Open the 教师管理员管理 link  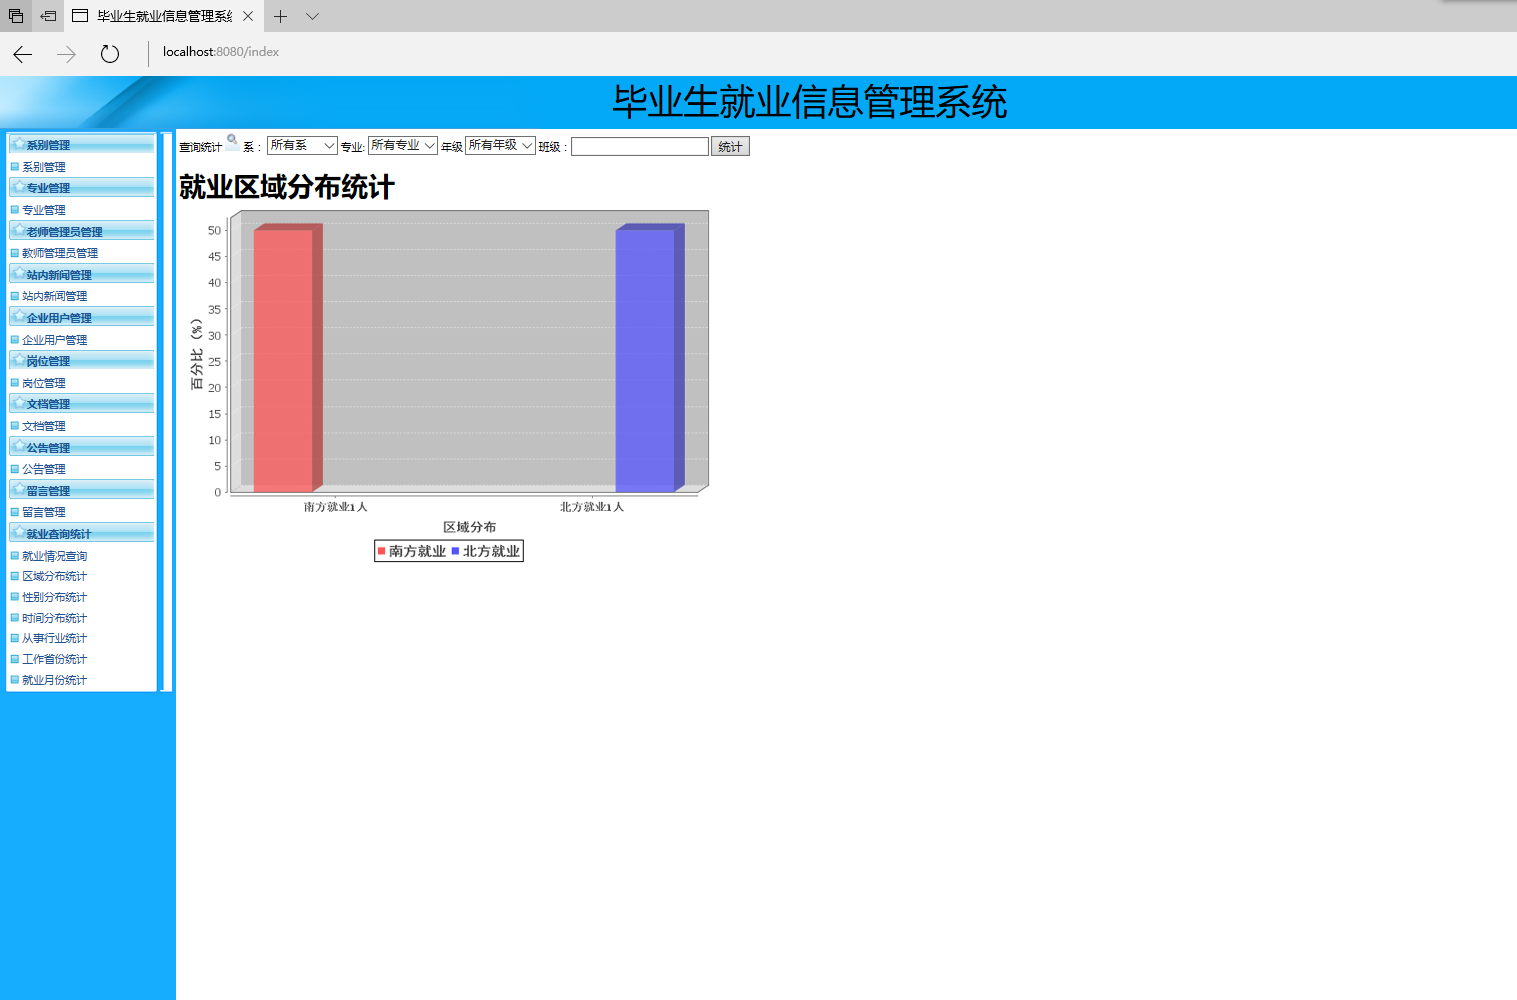pyautogui.click(x=60, y=253)
